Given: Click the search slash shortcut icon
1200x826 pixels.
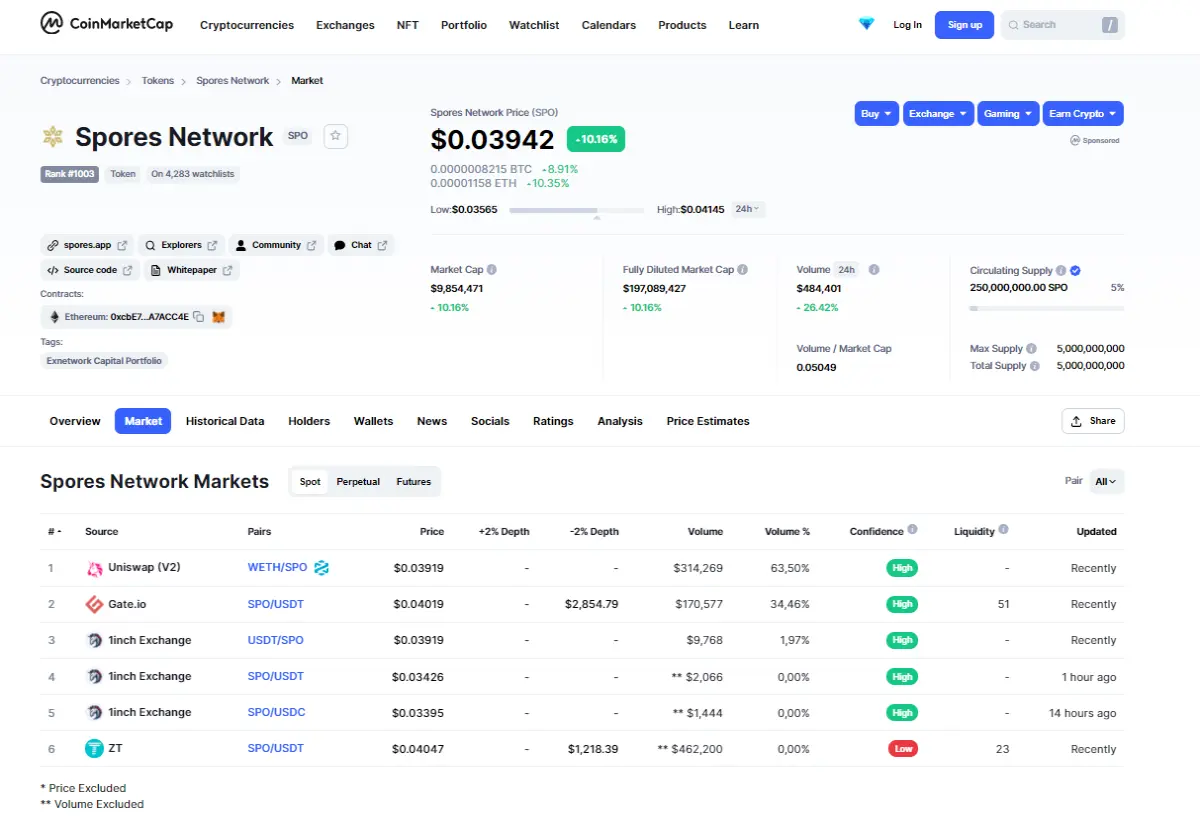Looking at the screenshot, I should (1110, 25).
